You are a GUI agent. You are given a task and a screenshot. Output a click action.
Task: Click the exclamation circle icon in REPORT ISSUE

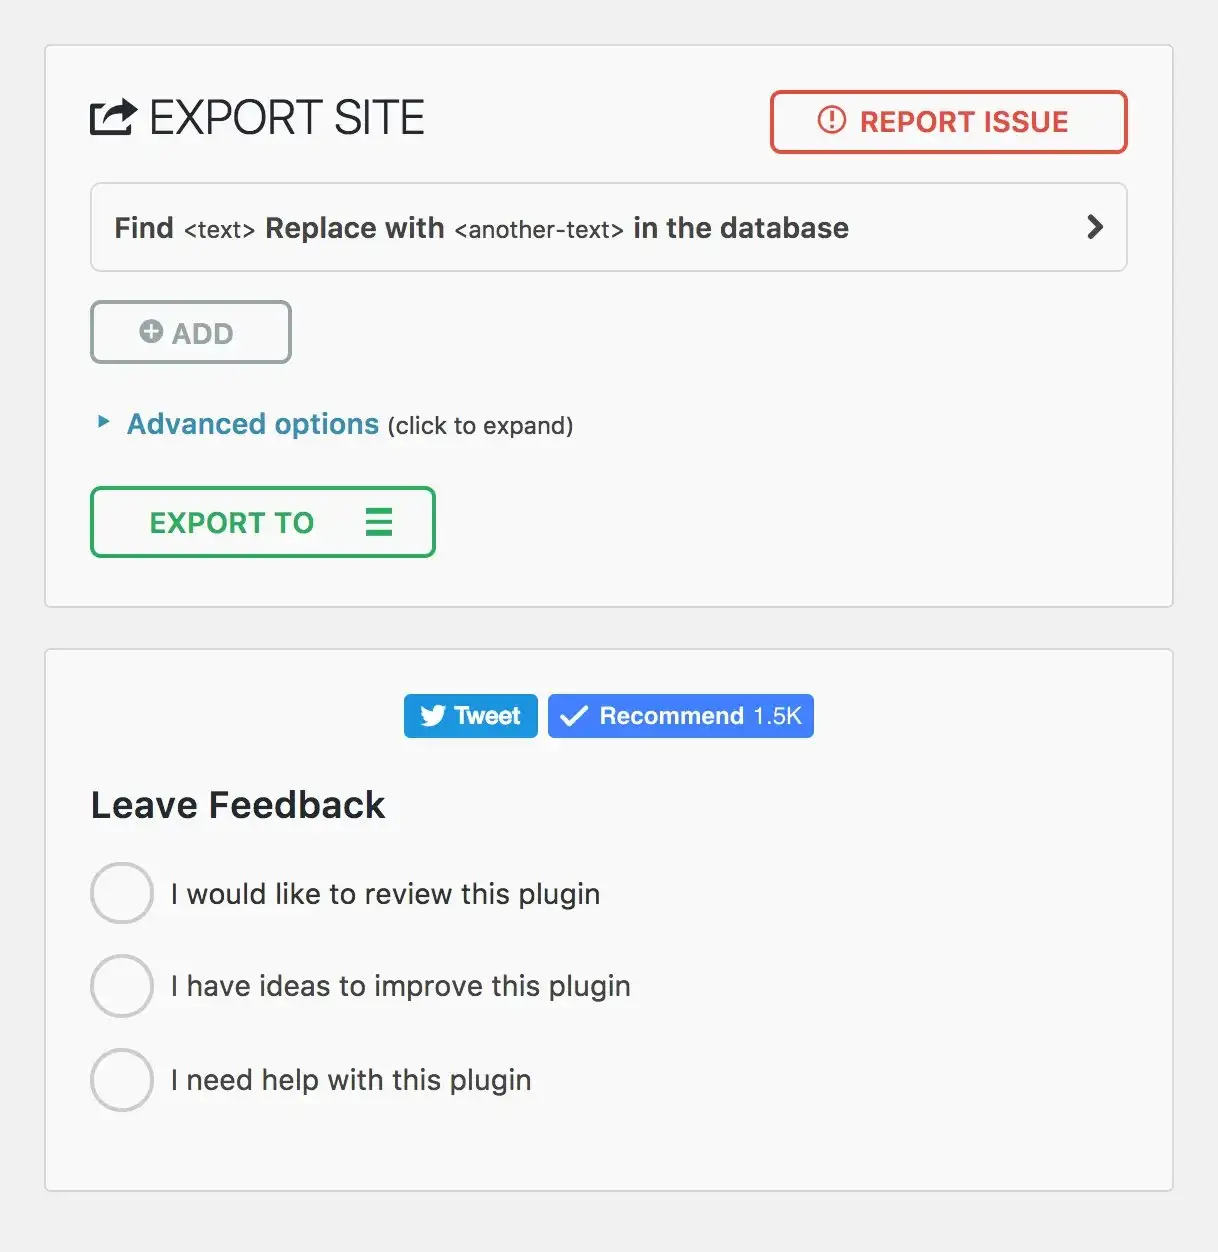tap(830, 121)
